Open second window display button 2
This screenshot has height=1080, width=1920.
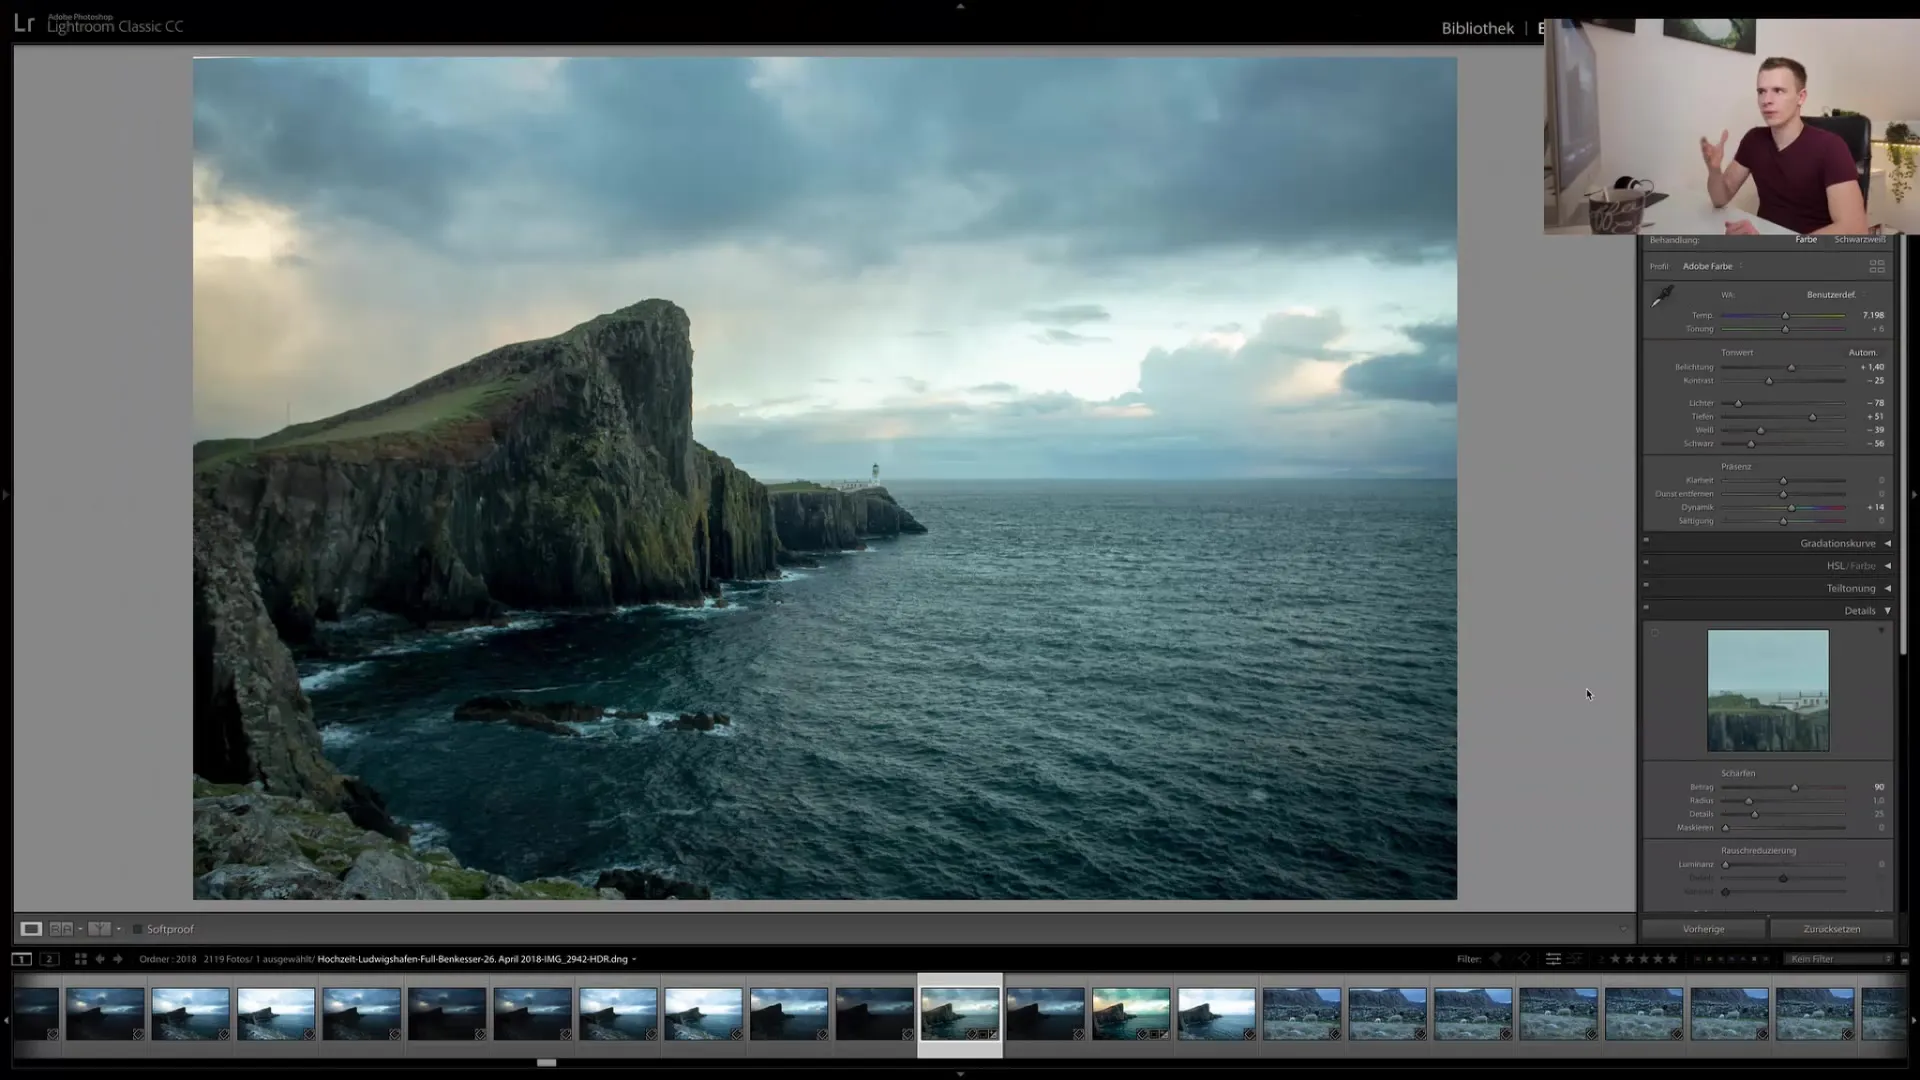click(x=49, y=959)
